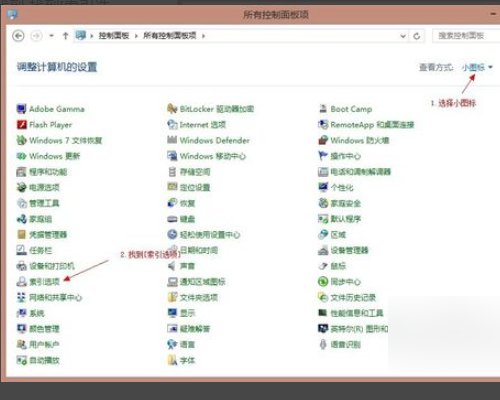Expand address bar history dropdown
This screenshot has height=400, width=500.
[403, 36]
